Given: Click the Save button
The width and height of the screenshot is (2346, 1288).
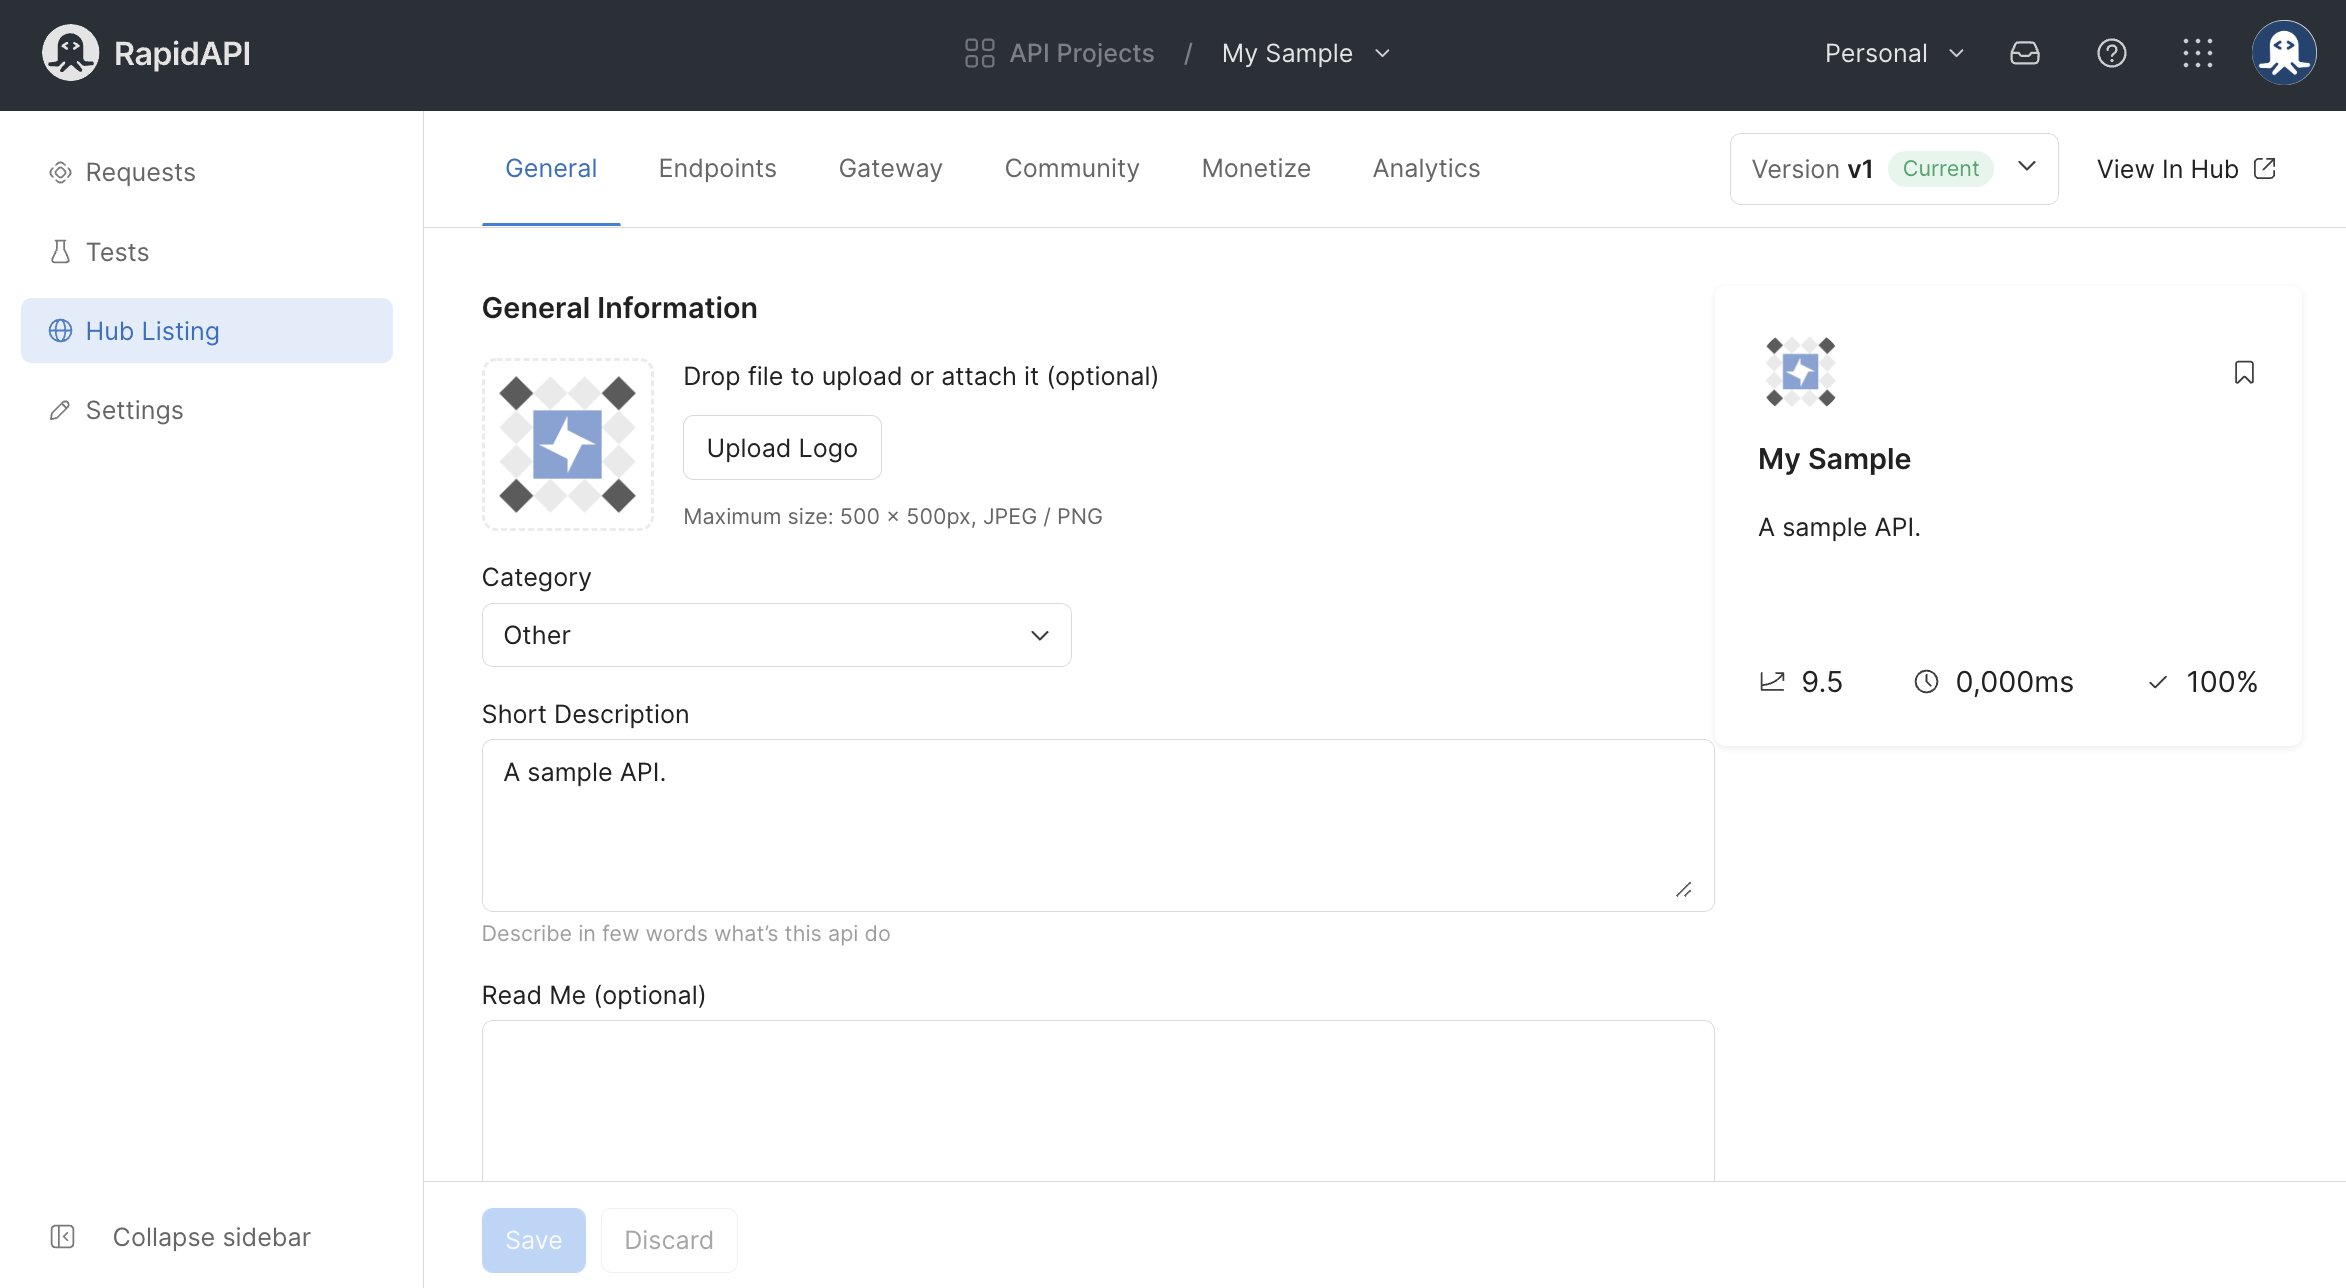Looking at the screenshot, I should [533, 1240].
